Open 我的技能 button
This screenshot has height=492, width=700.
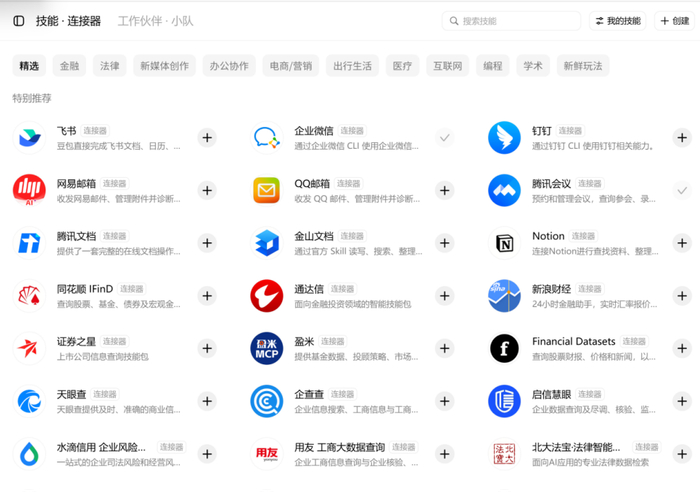[x=618, y=21]
